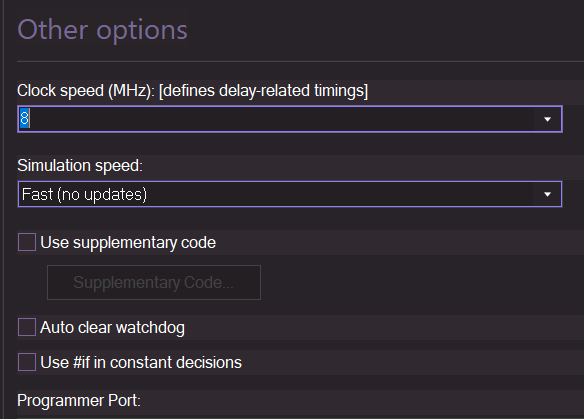
Task: Click the Programmer Port label
Action: tap(79, 401)
